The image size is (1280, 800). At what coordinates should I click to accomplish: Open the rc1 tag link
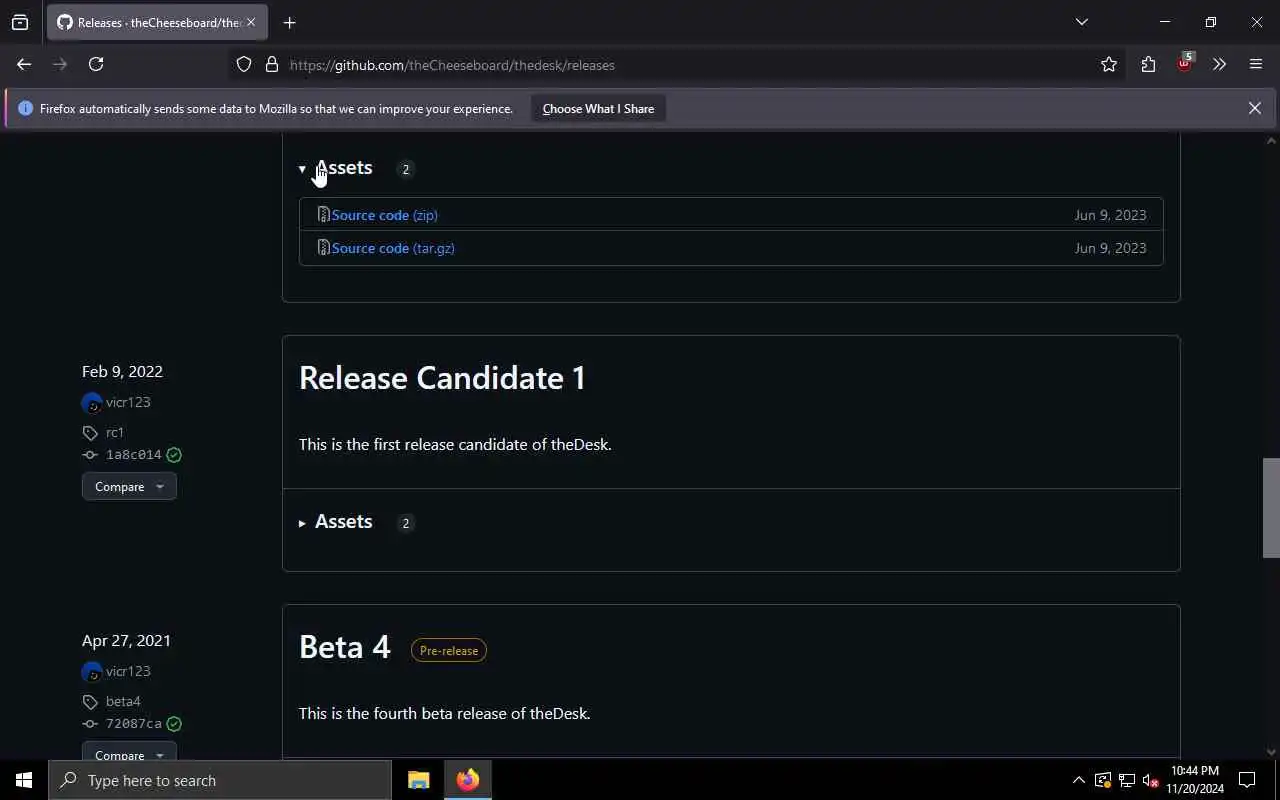115,432
